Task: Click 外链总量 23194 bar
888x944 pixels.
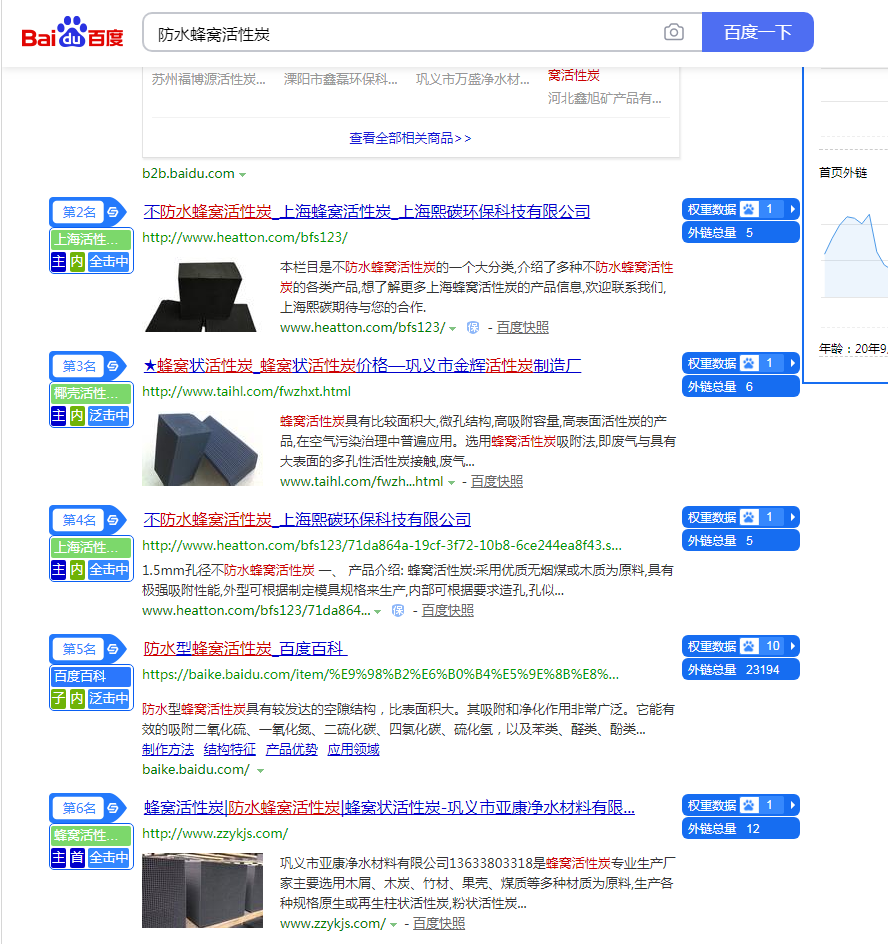Action: [741, 670]
